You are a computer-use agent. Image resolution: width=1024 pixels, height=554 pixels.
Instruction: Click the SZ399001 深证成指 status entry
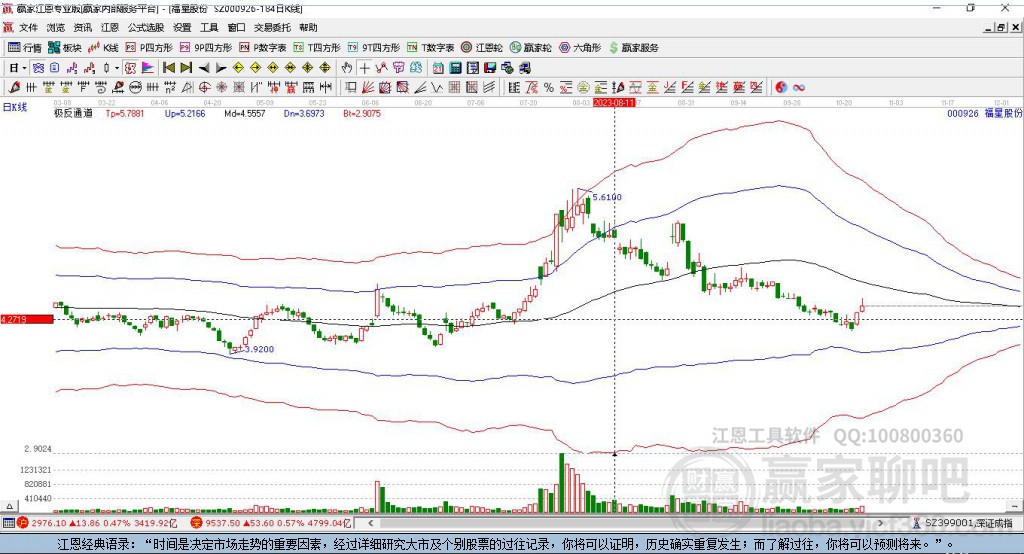point(964,523)
